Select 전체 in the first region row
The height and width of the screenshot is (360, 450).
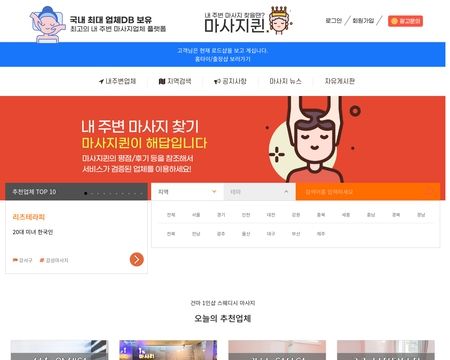(171, 215)
